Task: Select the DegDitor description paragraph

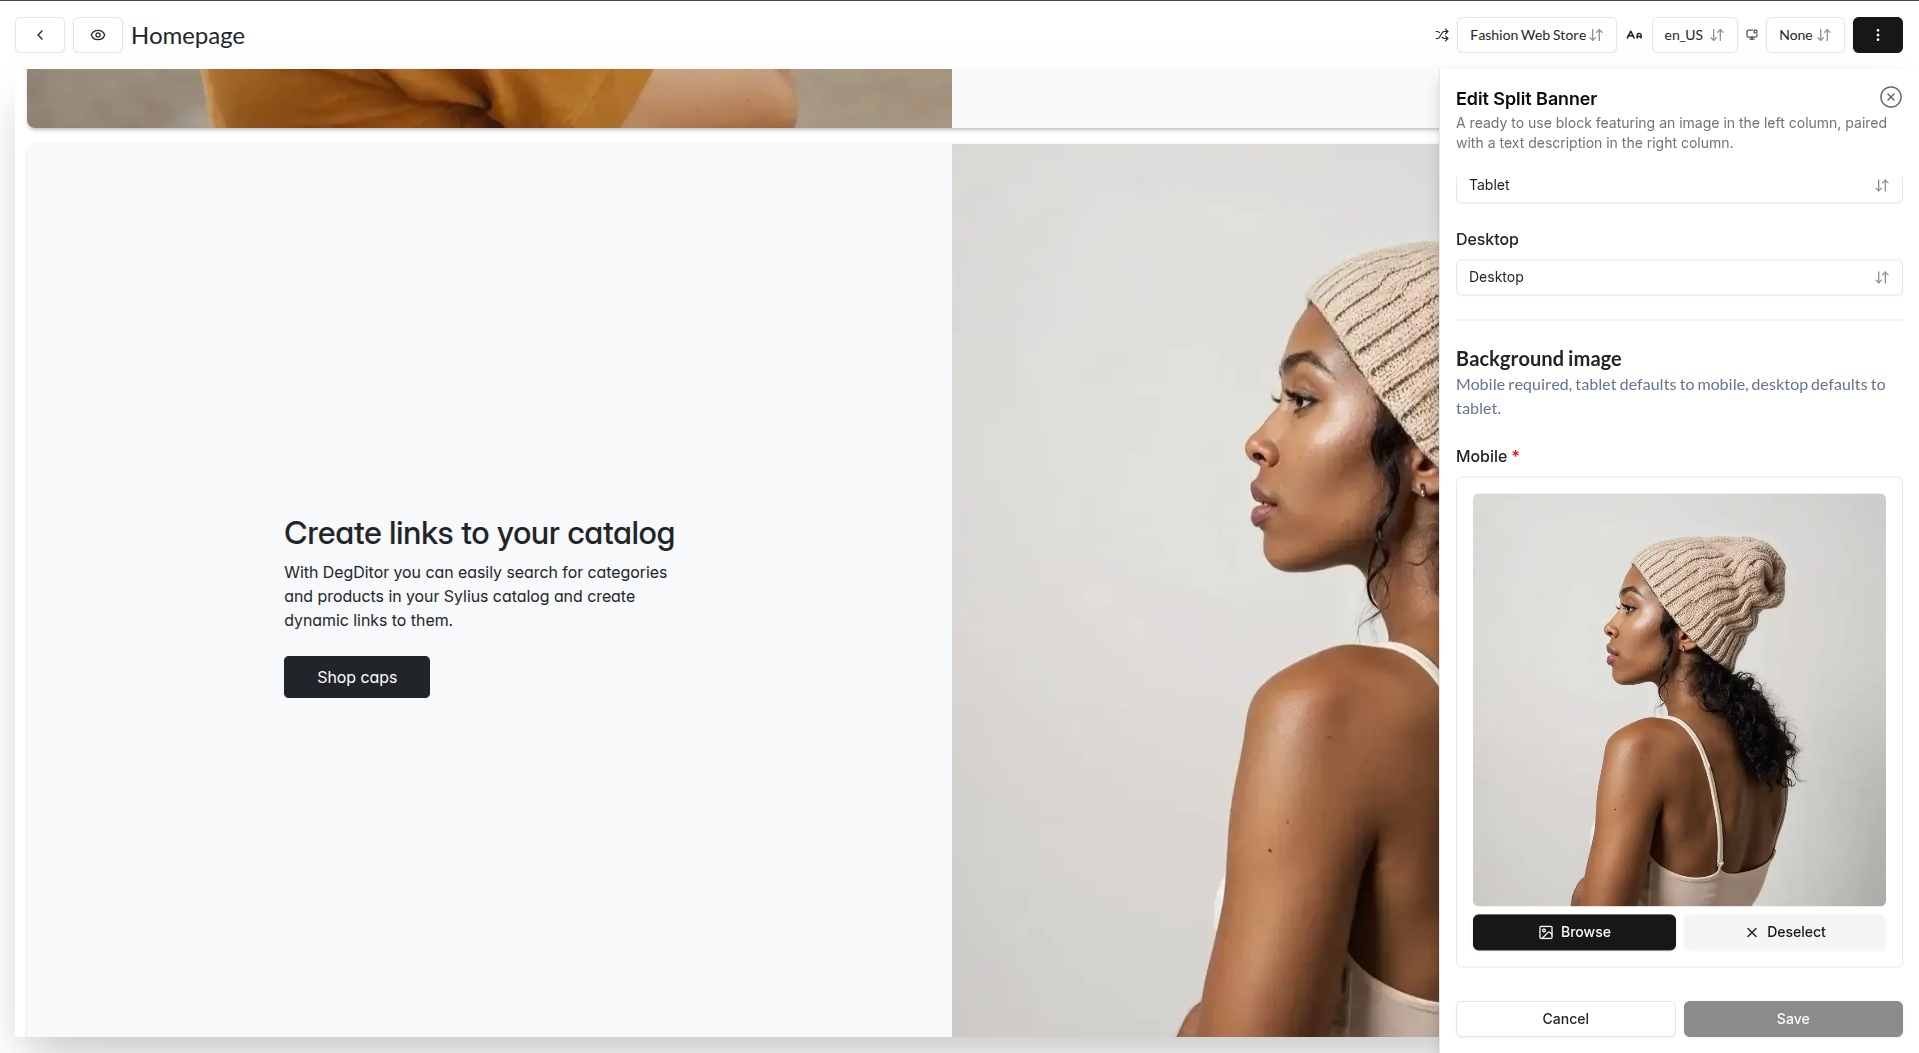Action: click(x=476, y=596)
